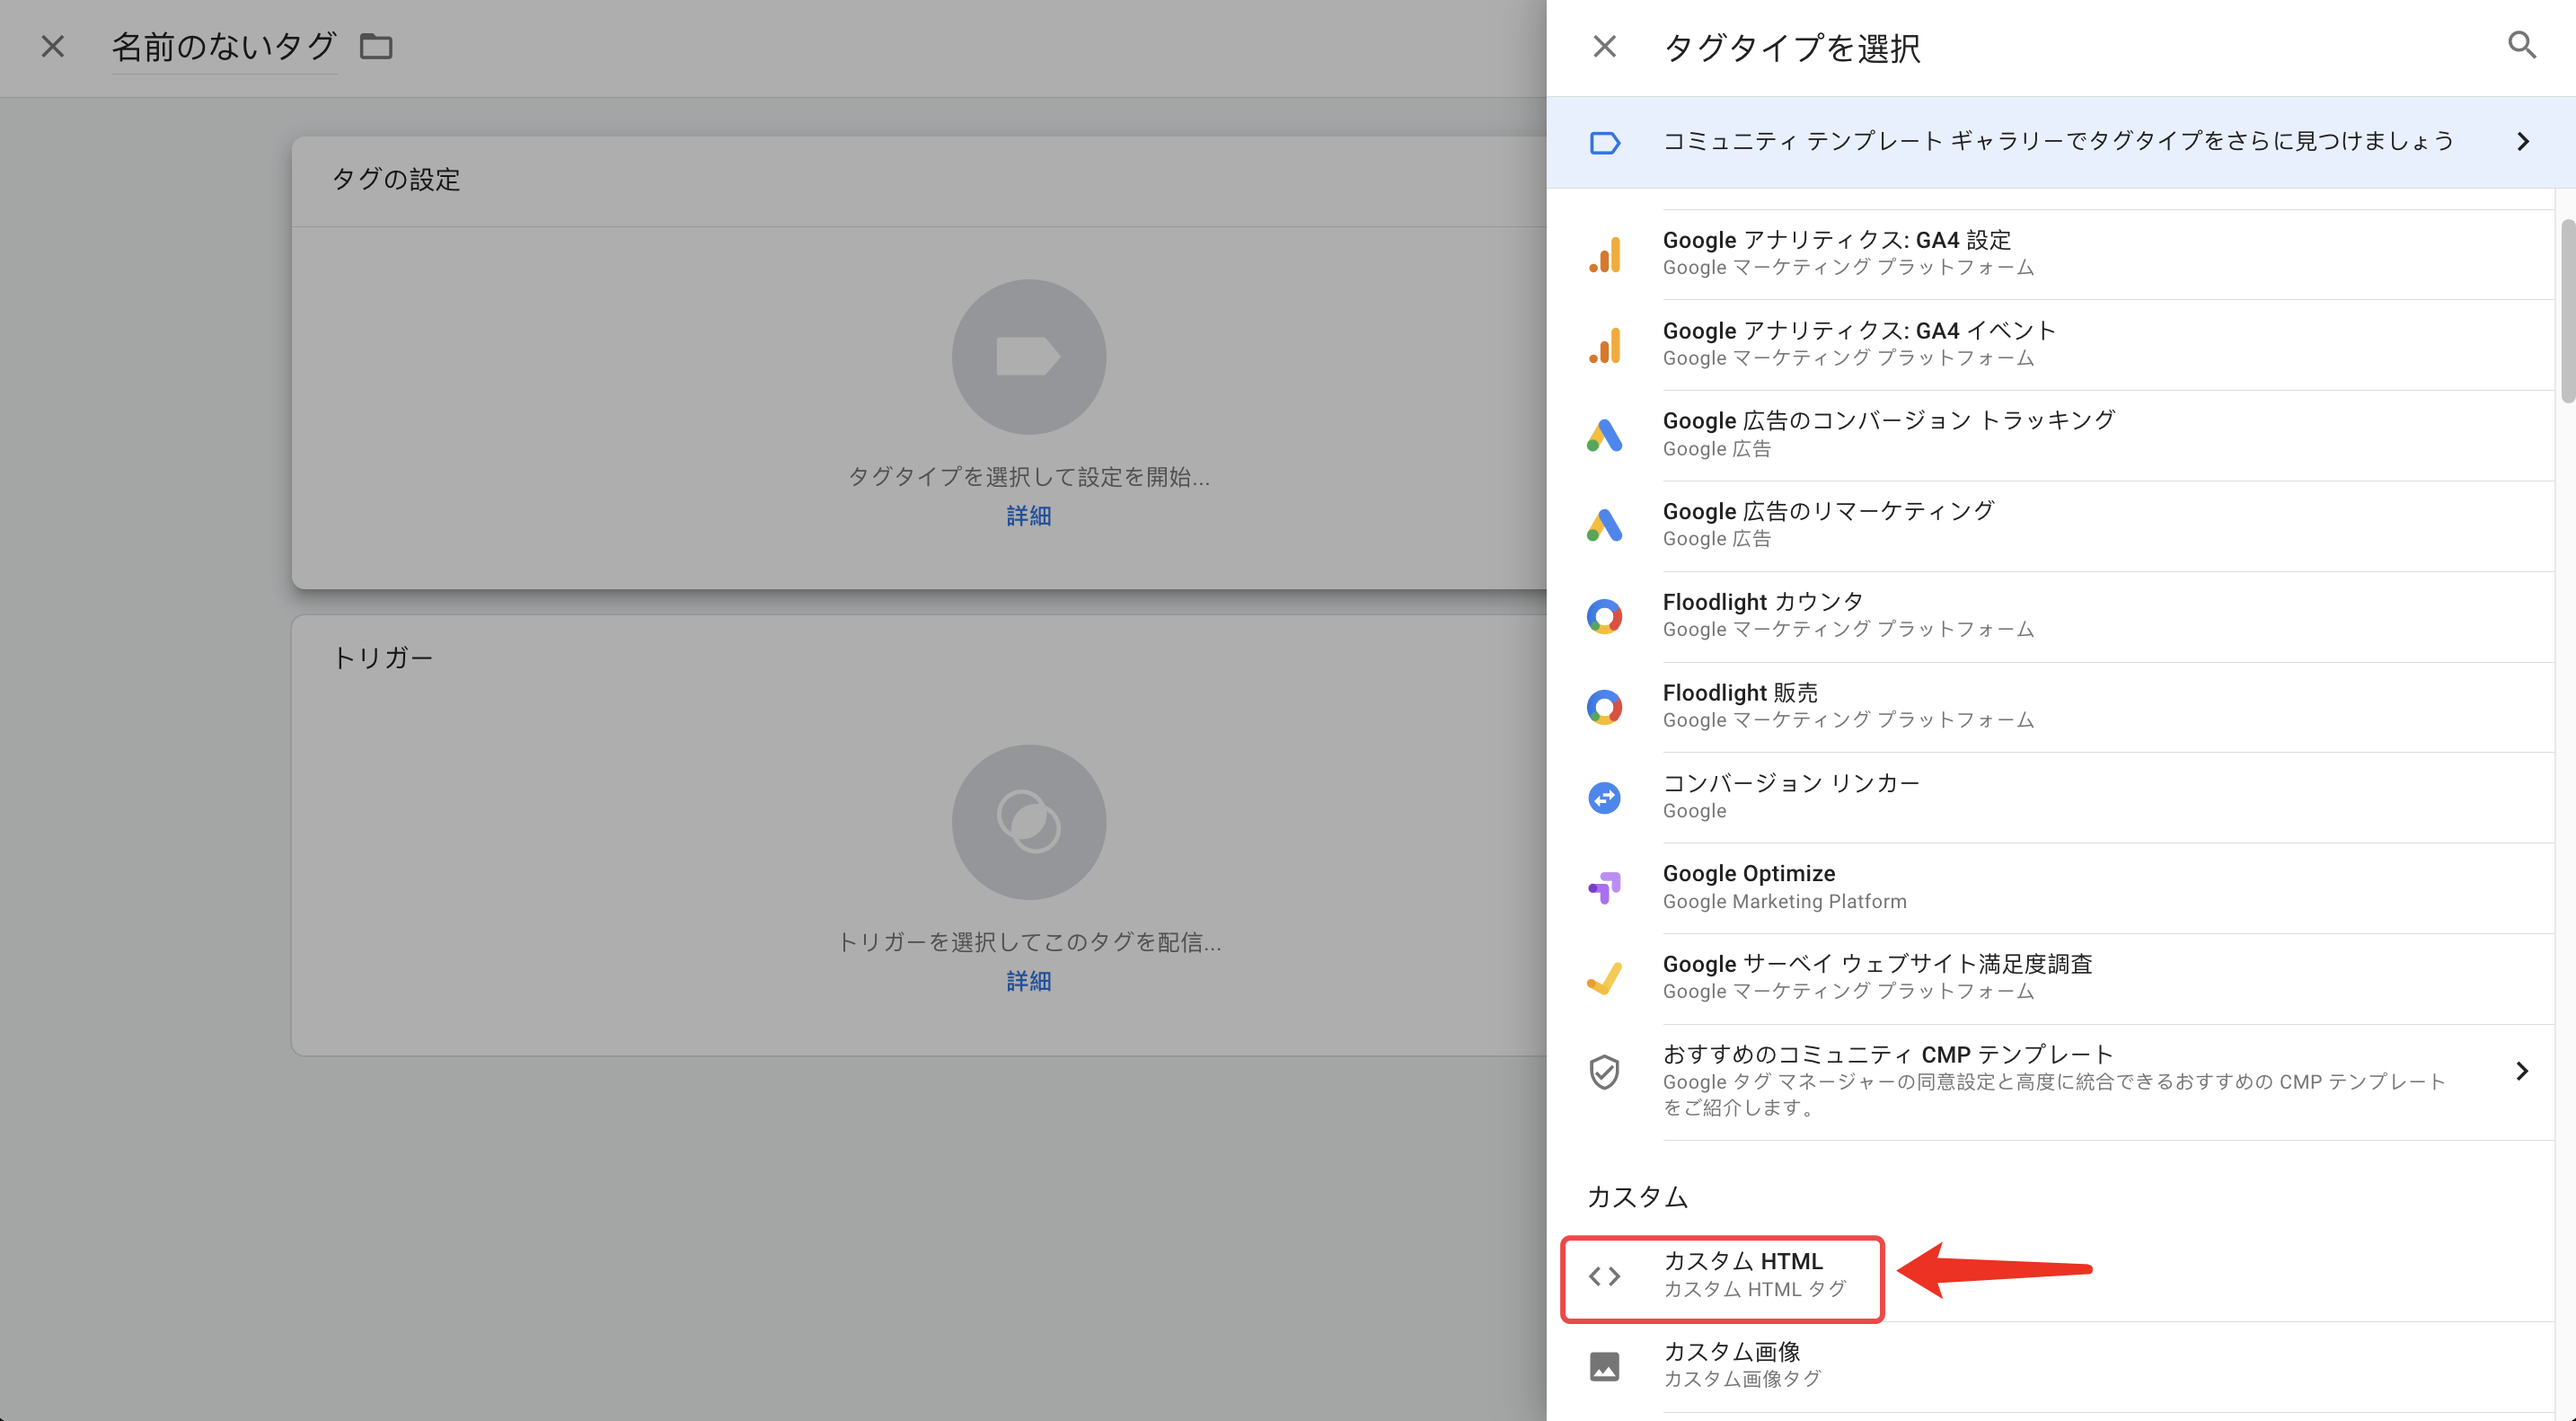
Task: Click the trigger placeholder icon
Action: pyautogui.click(x=1028, y=822)
